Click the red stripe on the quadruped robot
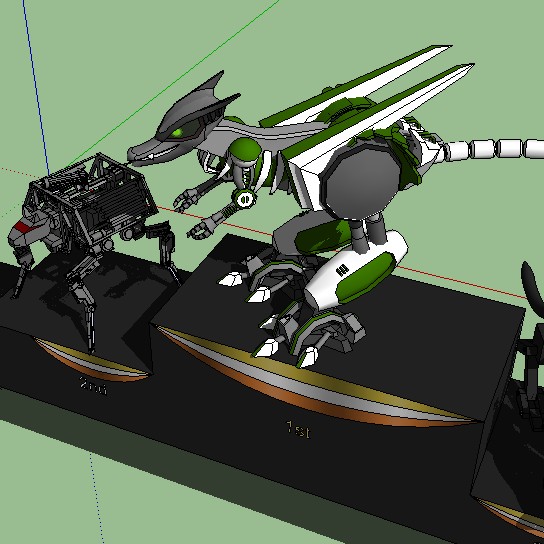The width and height of the screenshot is (544, 544). coord(23,227)
